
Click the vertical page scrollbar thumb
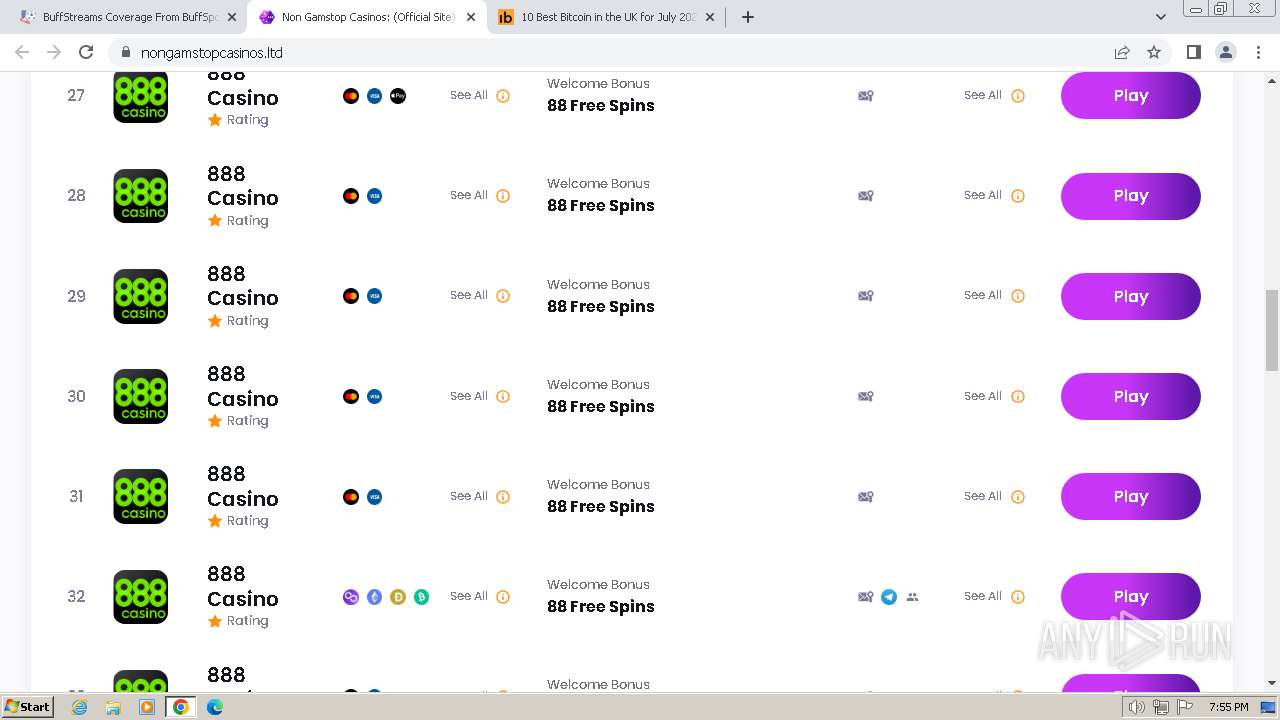click(x=1272, y=330)
